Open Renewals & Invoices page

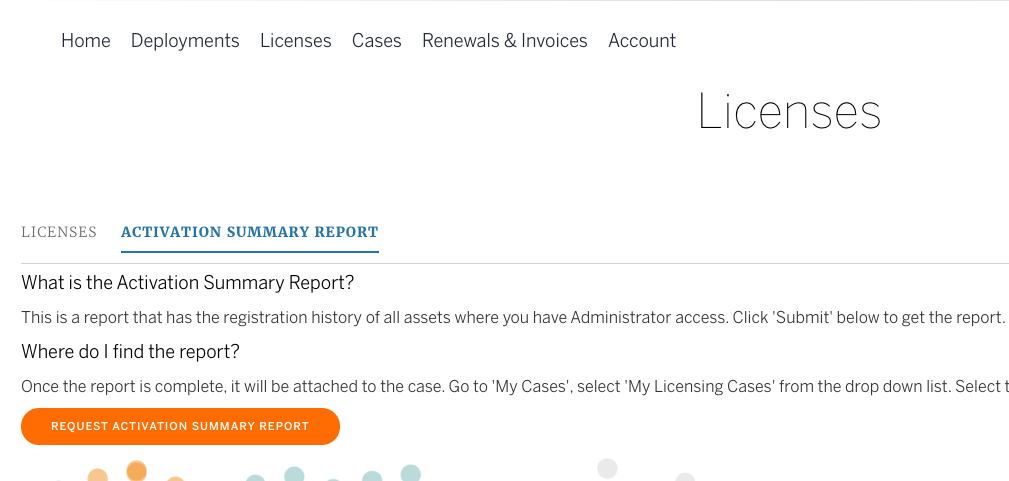[504, 41]
